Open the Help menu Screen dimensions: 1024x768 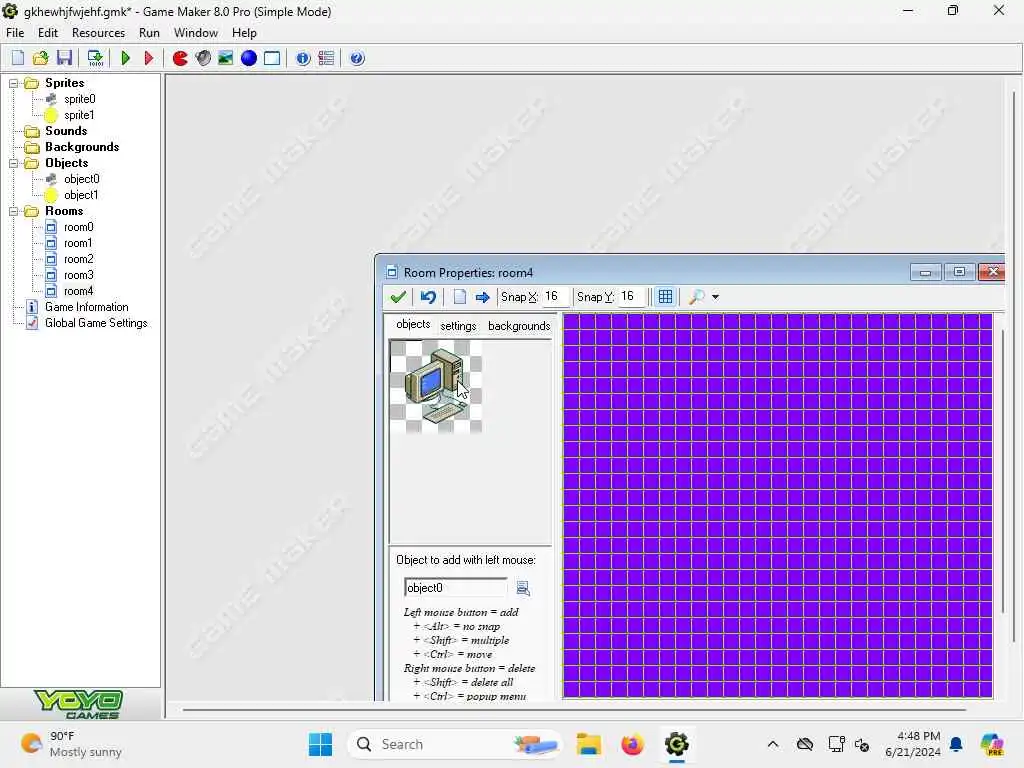[x=244, y=33]
